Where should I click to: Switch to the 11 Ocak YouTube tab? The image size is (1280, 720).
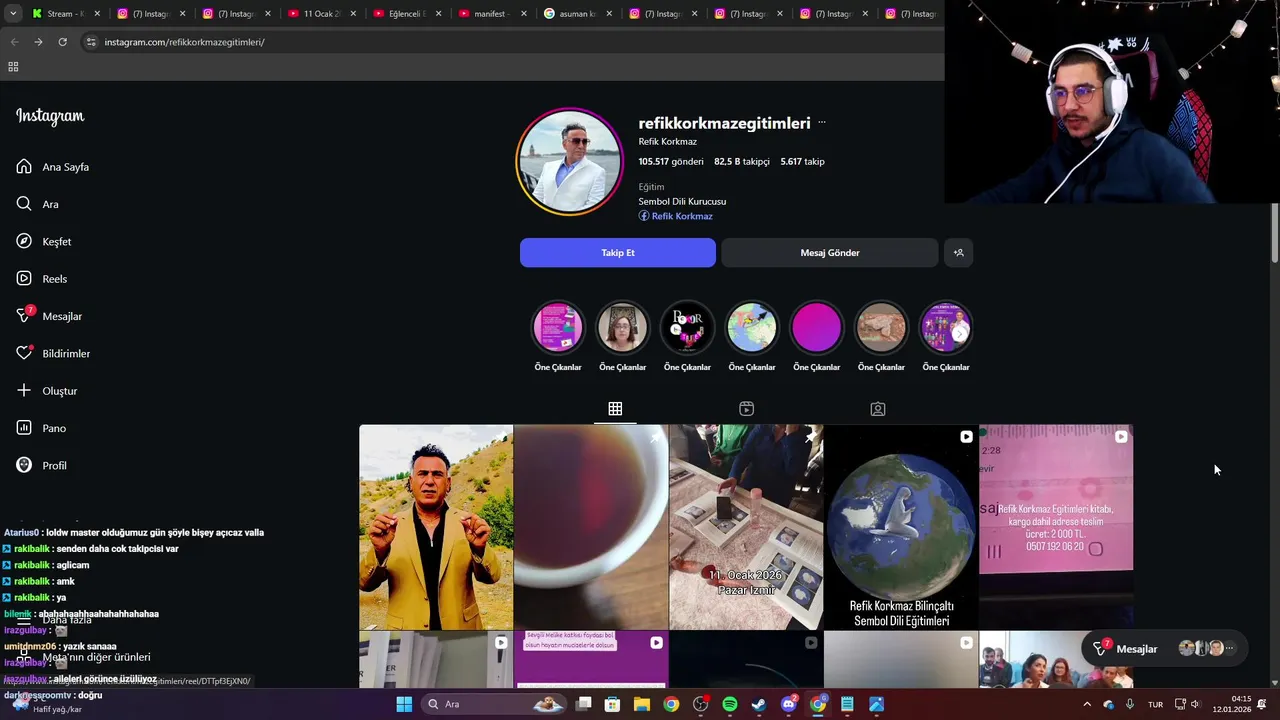320,14
